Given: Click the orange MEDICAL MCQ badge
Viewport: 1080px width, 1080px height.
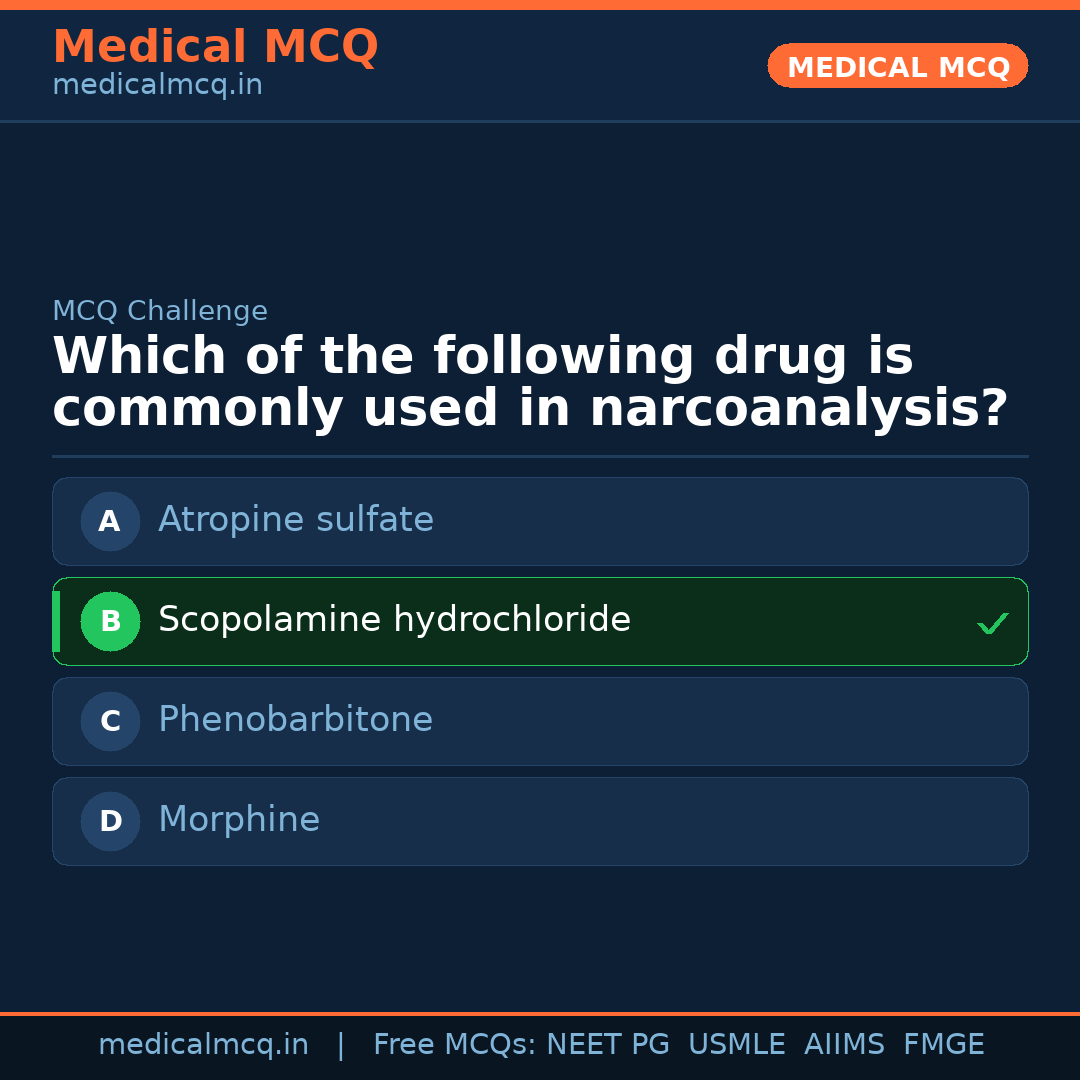Looking at the screenshot, I should [x=898, y=66].
